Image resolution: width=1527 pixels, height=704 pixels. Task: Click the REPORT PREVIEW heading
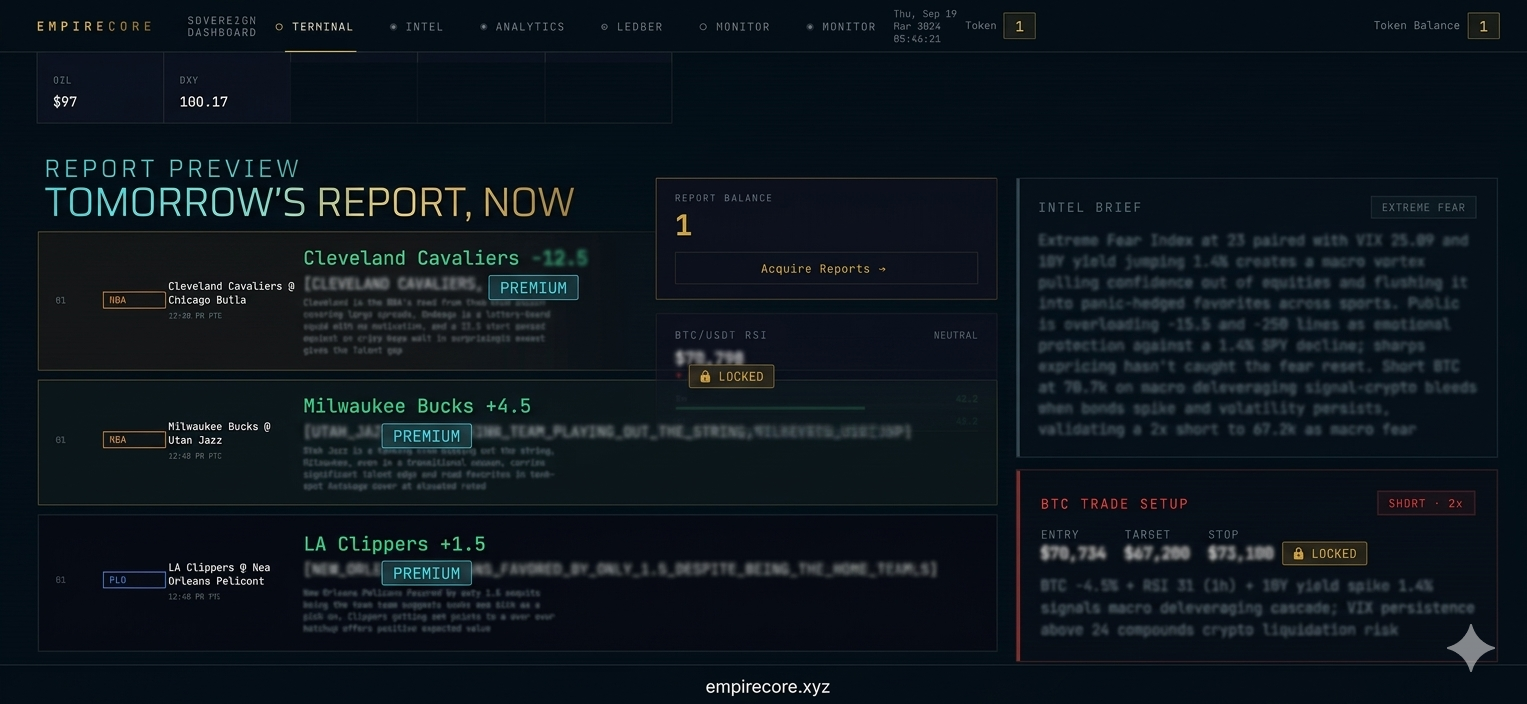click(x=172, y=168)
